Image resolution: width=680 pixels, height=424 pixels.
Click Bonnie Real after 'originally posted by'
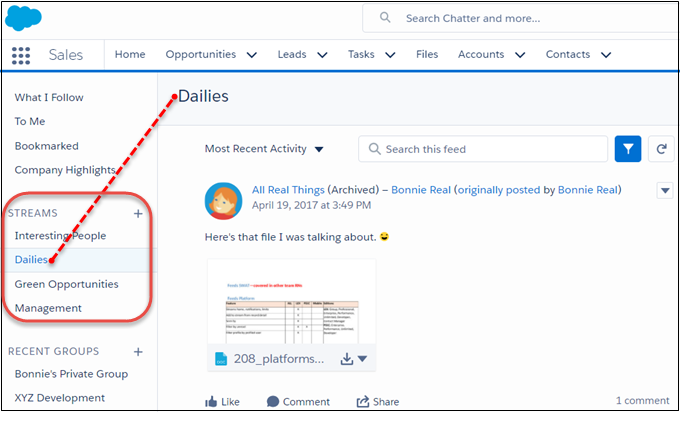pos(588,190)
